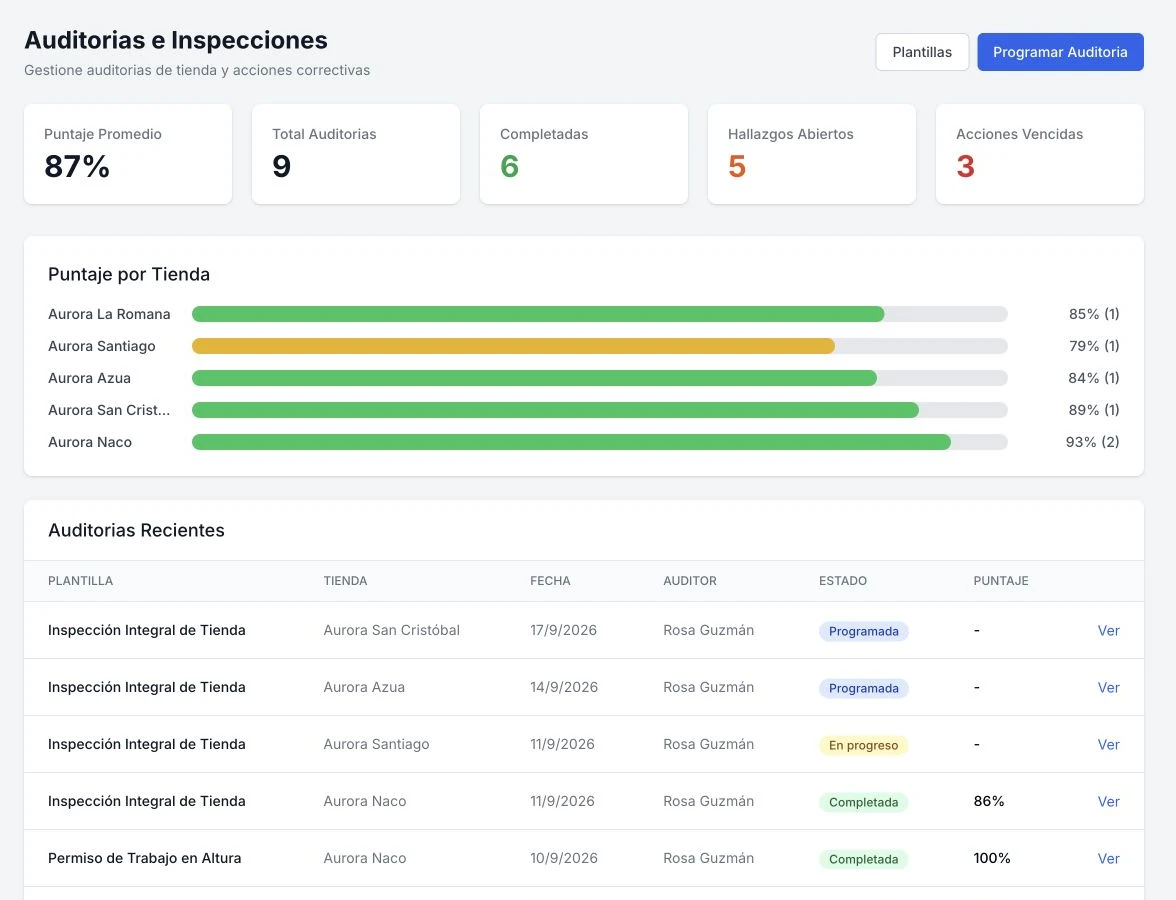
Task: Click the TIENDA column header
Action: tap(345, 581)
